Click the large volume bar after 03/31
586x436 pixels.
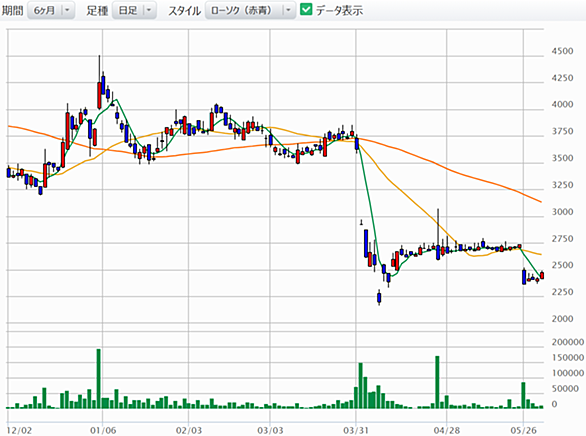pyautogui.click(x=361, y=386)
